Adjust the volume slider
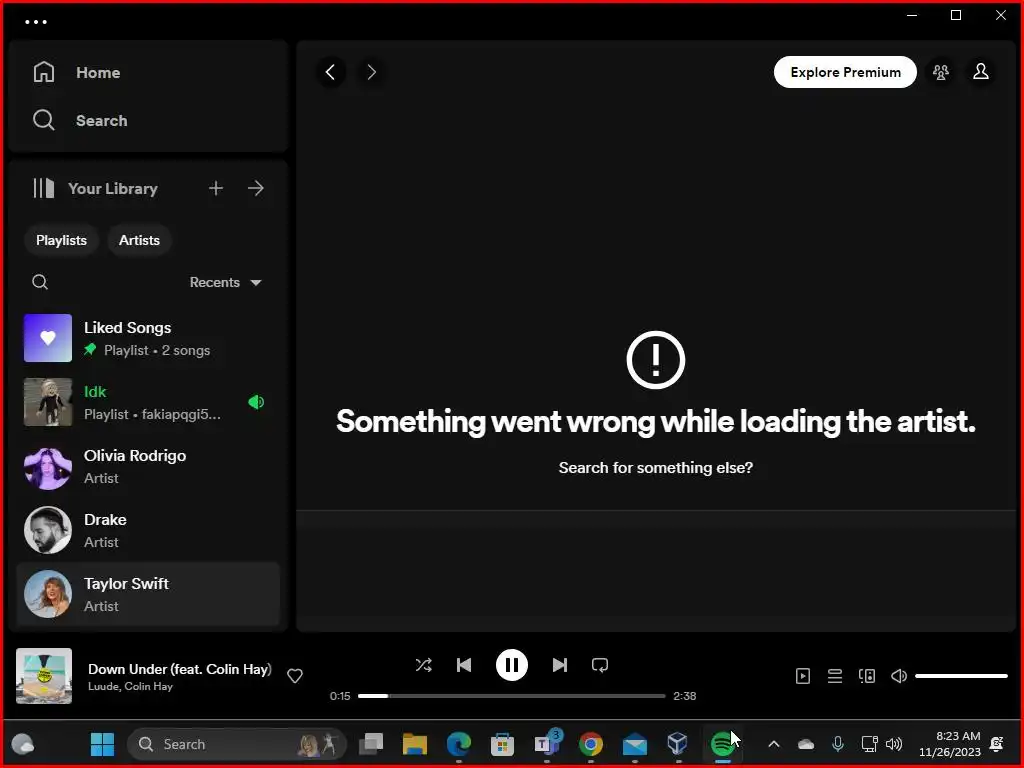This screenshot has width=1024, height=768. [961, 676]
